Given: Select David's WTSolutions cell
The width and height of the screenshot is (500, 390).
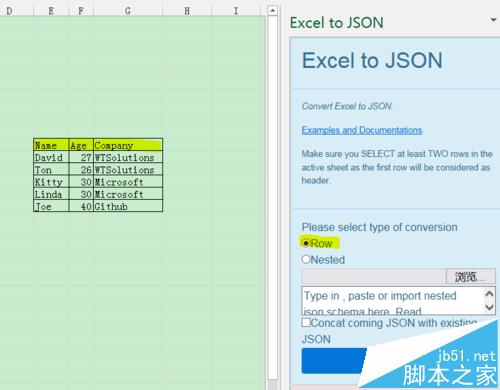Looking at the screenshot, I should coord(128,157).
